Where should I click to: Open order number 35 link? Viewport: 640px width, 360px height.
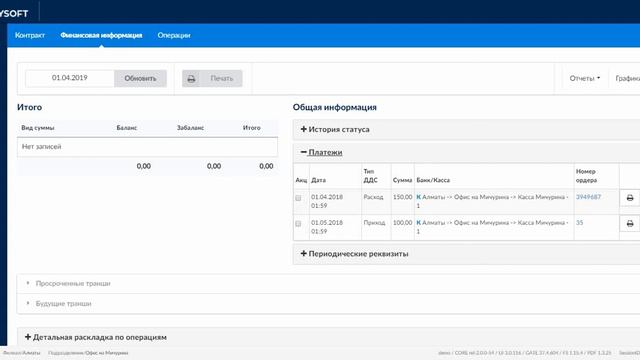pos(580,223)
